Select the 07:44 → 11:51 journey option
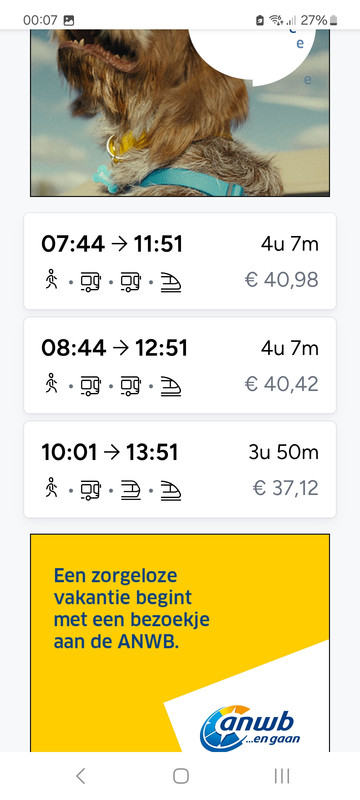This screenshot has height=800, width=360. (180, 261)
